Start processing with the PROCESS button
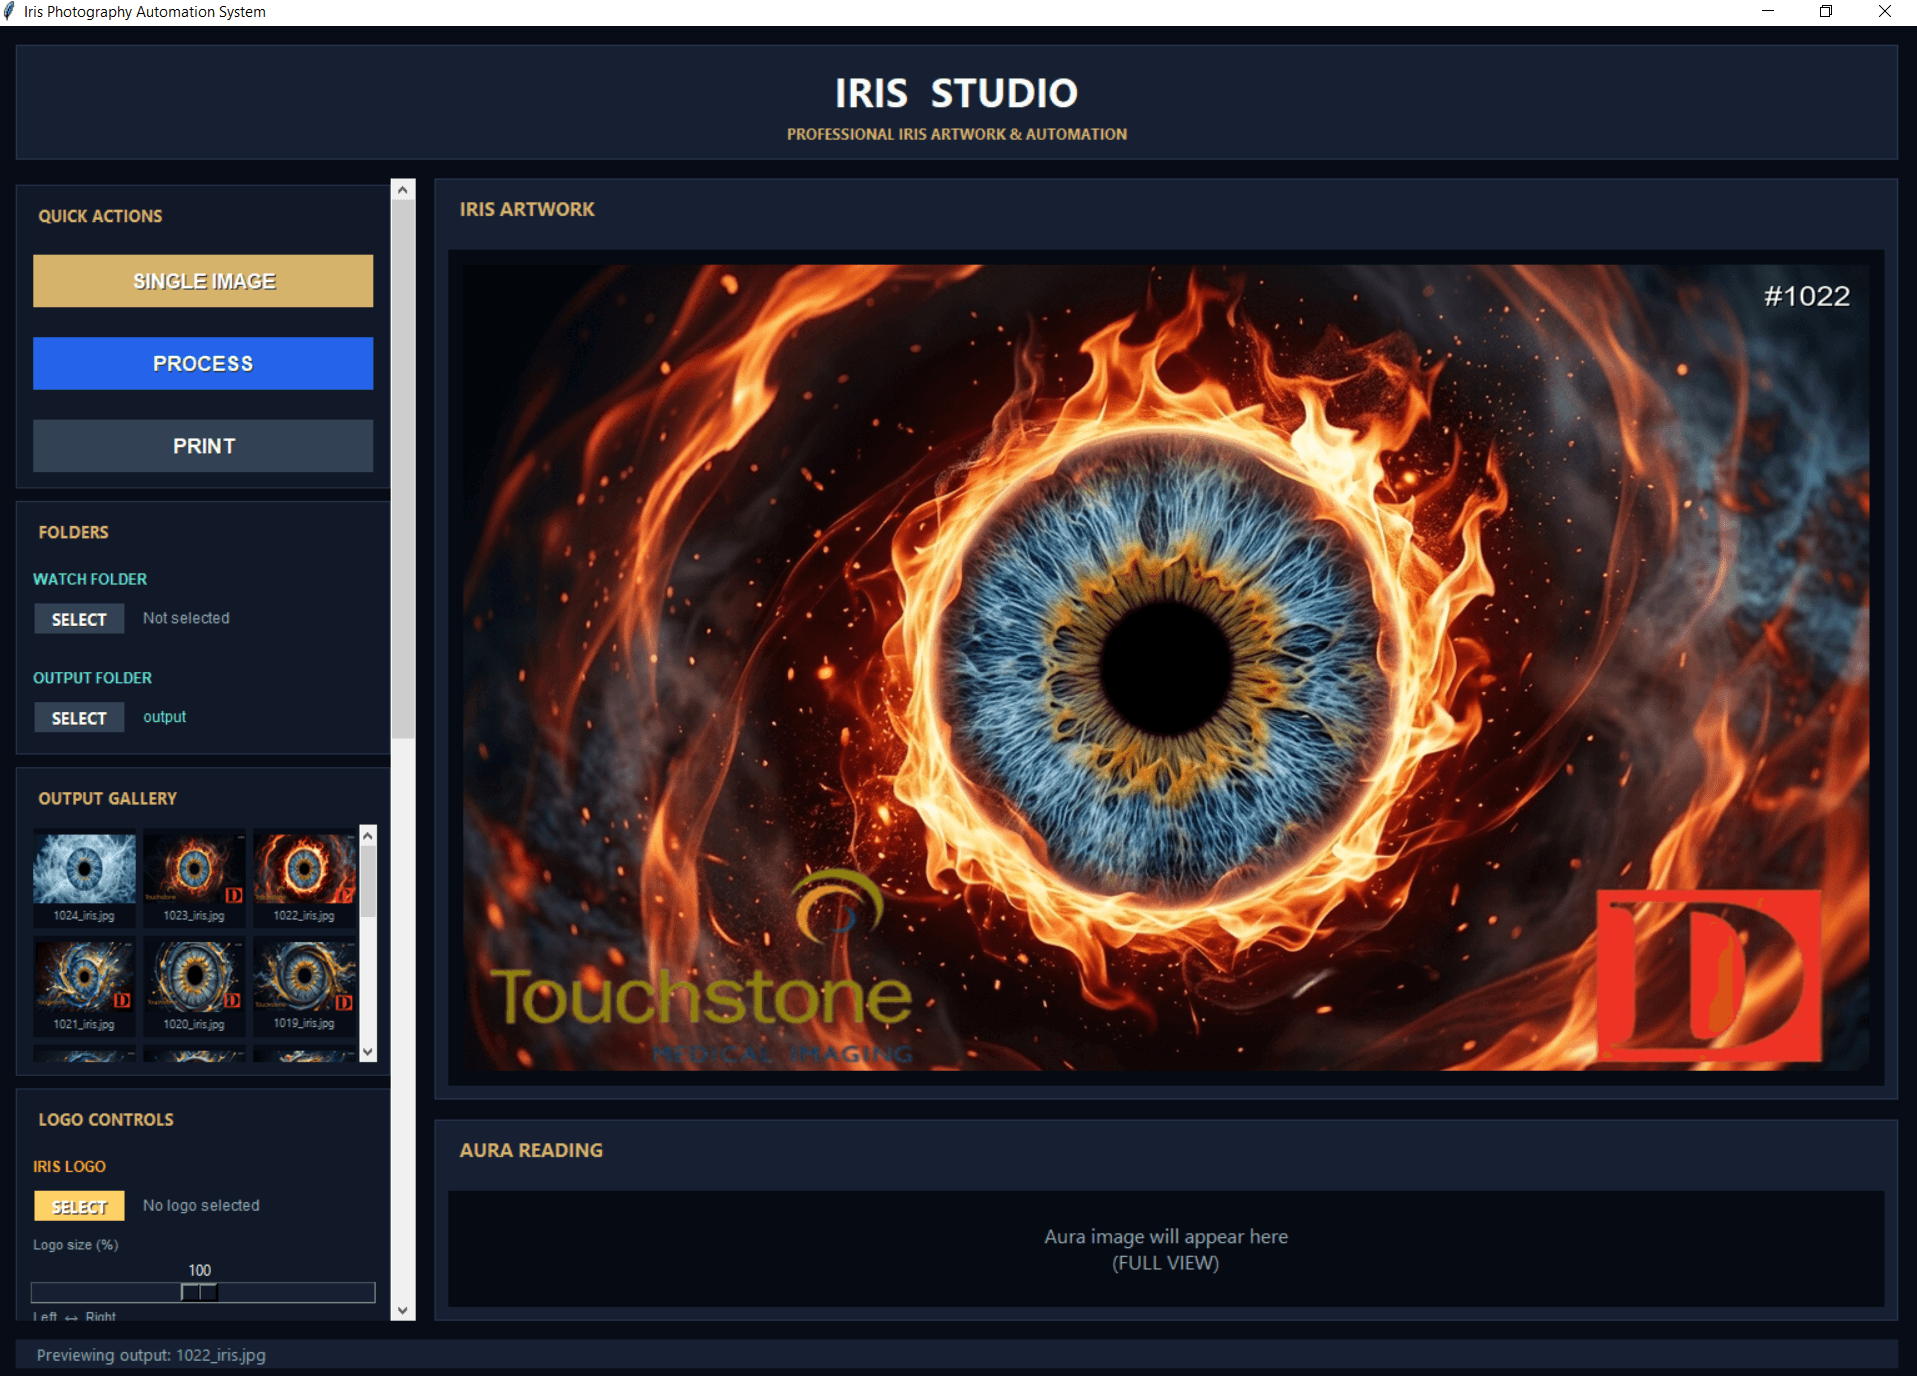Screen dimensions: 1917x1376 tap(203, 363)
